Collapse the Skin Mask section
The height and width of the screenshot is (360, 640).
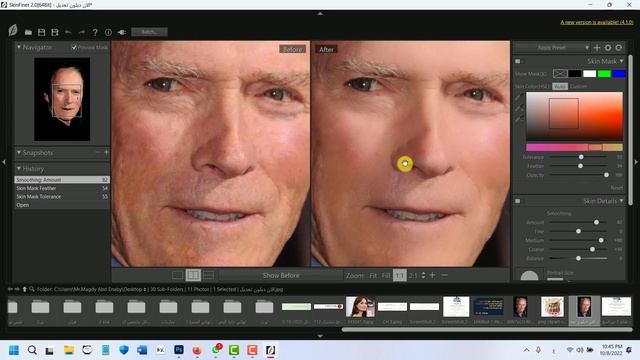click(x=622, y=61)
